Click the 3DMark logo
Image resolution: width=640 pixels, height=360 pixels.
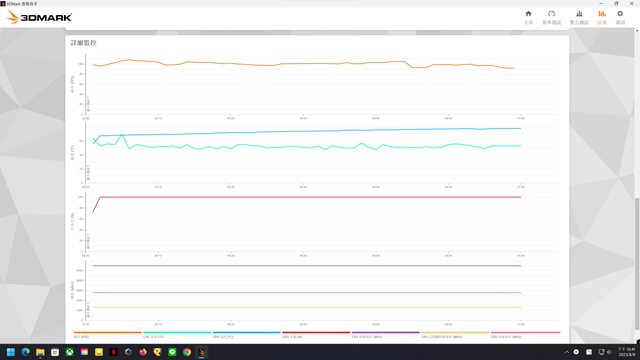point(40,17)
